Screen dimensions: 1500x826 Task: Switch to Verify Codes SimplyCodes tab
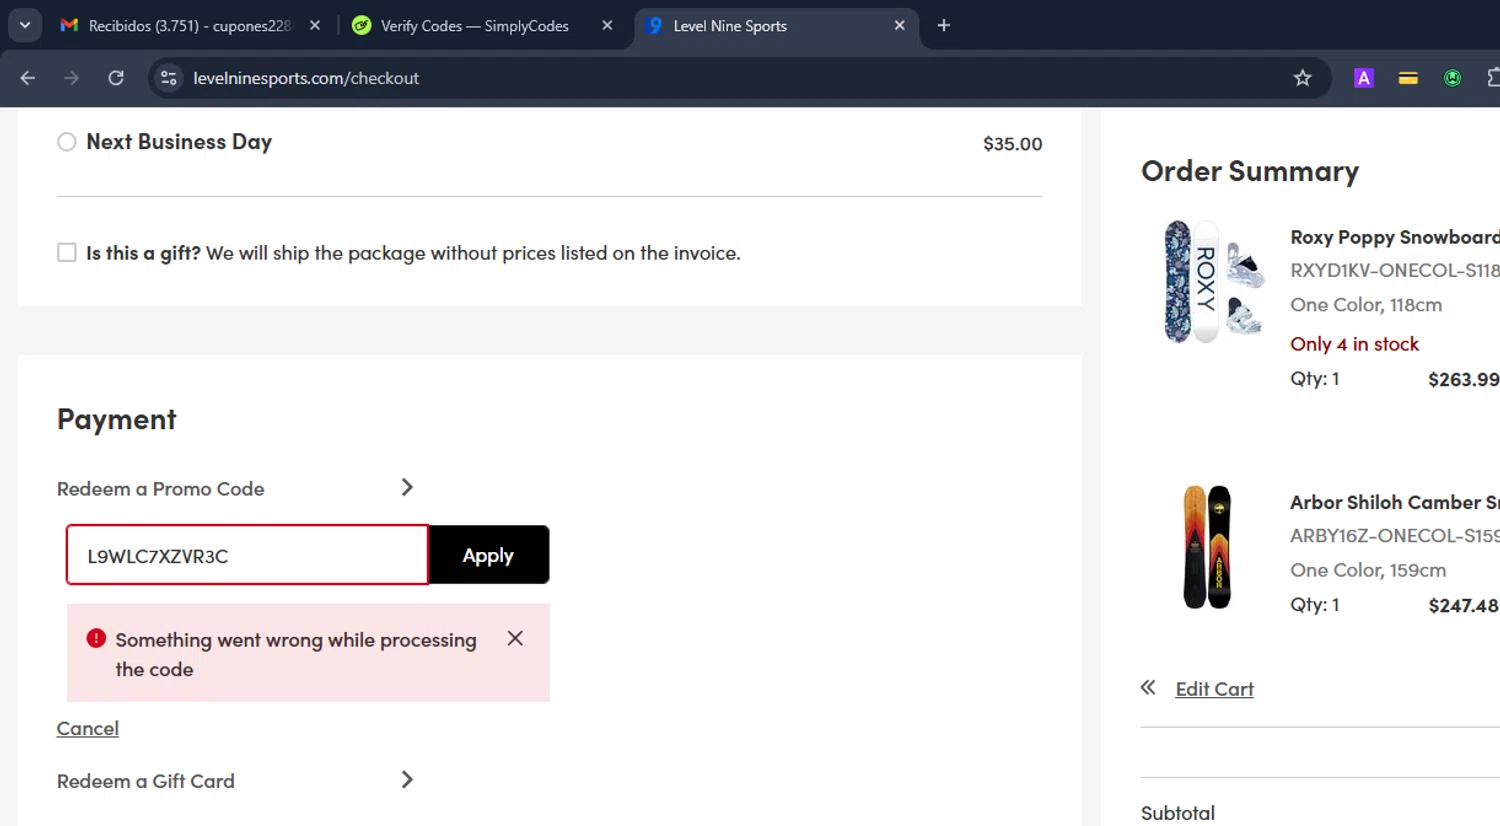coord(473,26)
